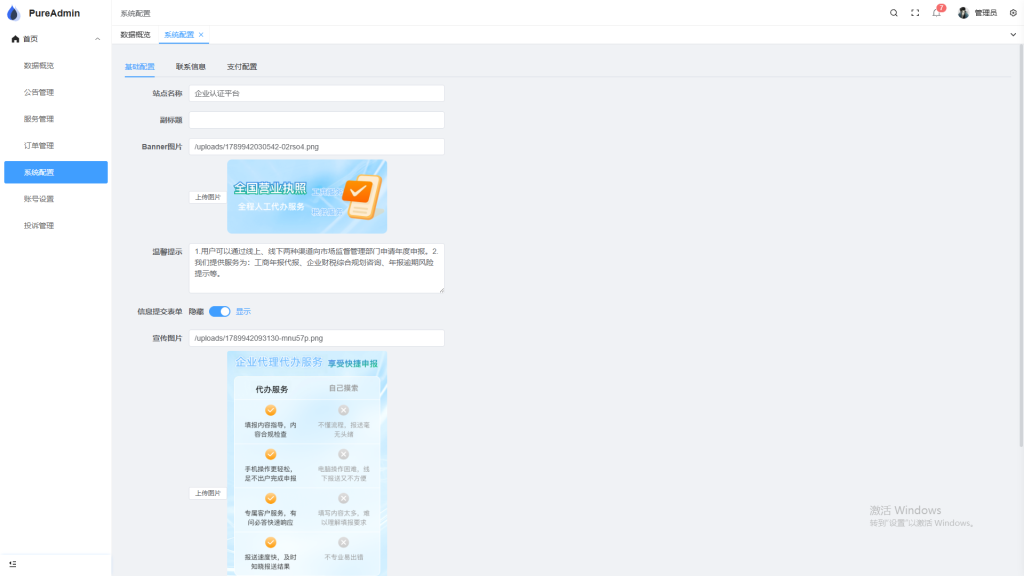Image resolution: width=1024 pixels, height=576 pixels.
Task: Open the 基础配置 settings tab
Action: tap(140, 67)
